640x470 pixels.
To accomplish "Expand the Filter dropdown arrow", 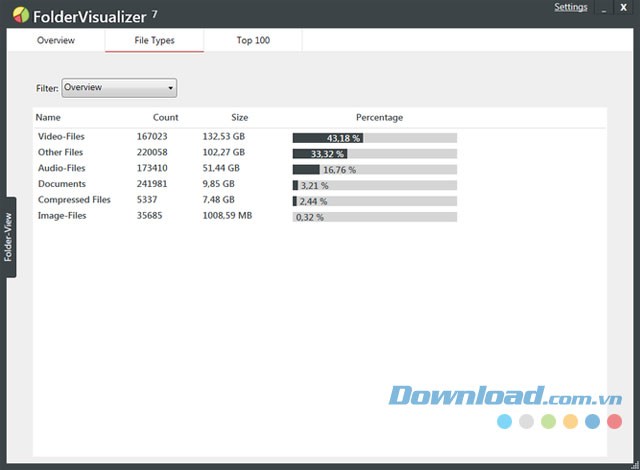I will pos(171,88).
